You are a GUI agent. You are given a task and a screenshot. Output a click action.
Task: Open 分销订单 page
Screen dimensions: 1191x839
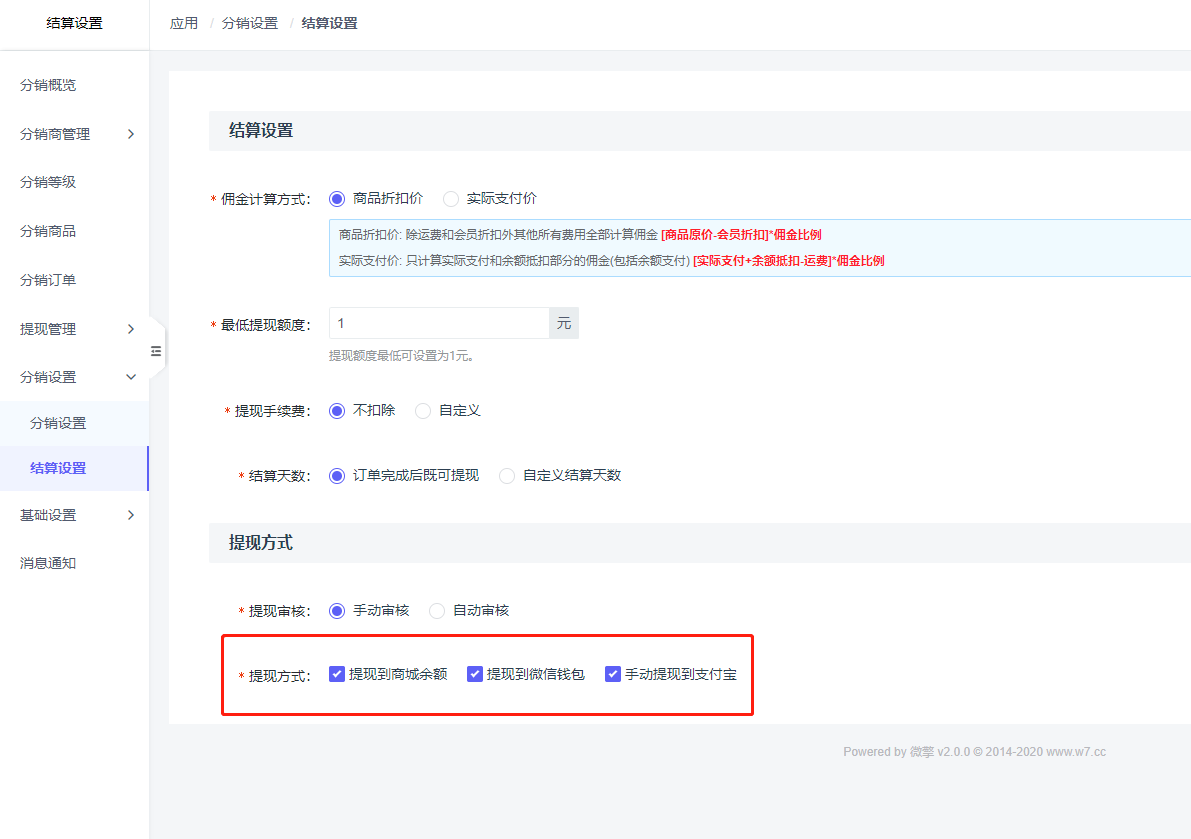tap(48, 280)
